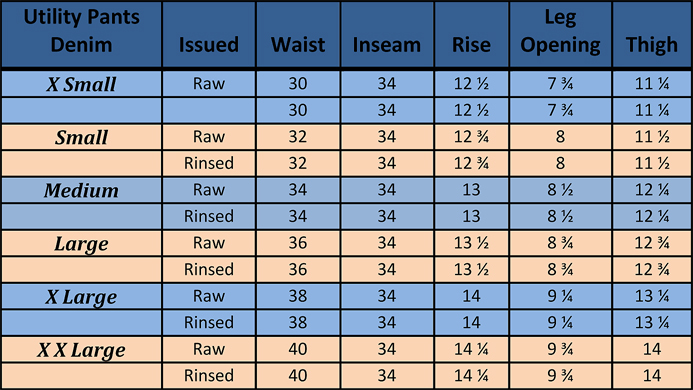The width and height of the screenshot is (693, 390).
Task: Select the rise 12 ¾ in Small Rinsed row
Action: pos(471,164)
